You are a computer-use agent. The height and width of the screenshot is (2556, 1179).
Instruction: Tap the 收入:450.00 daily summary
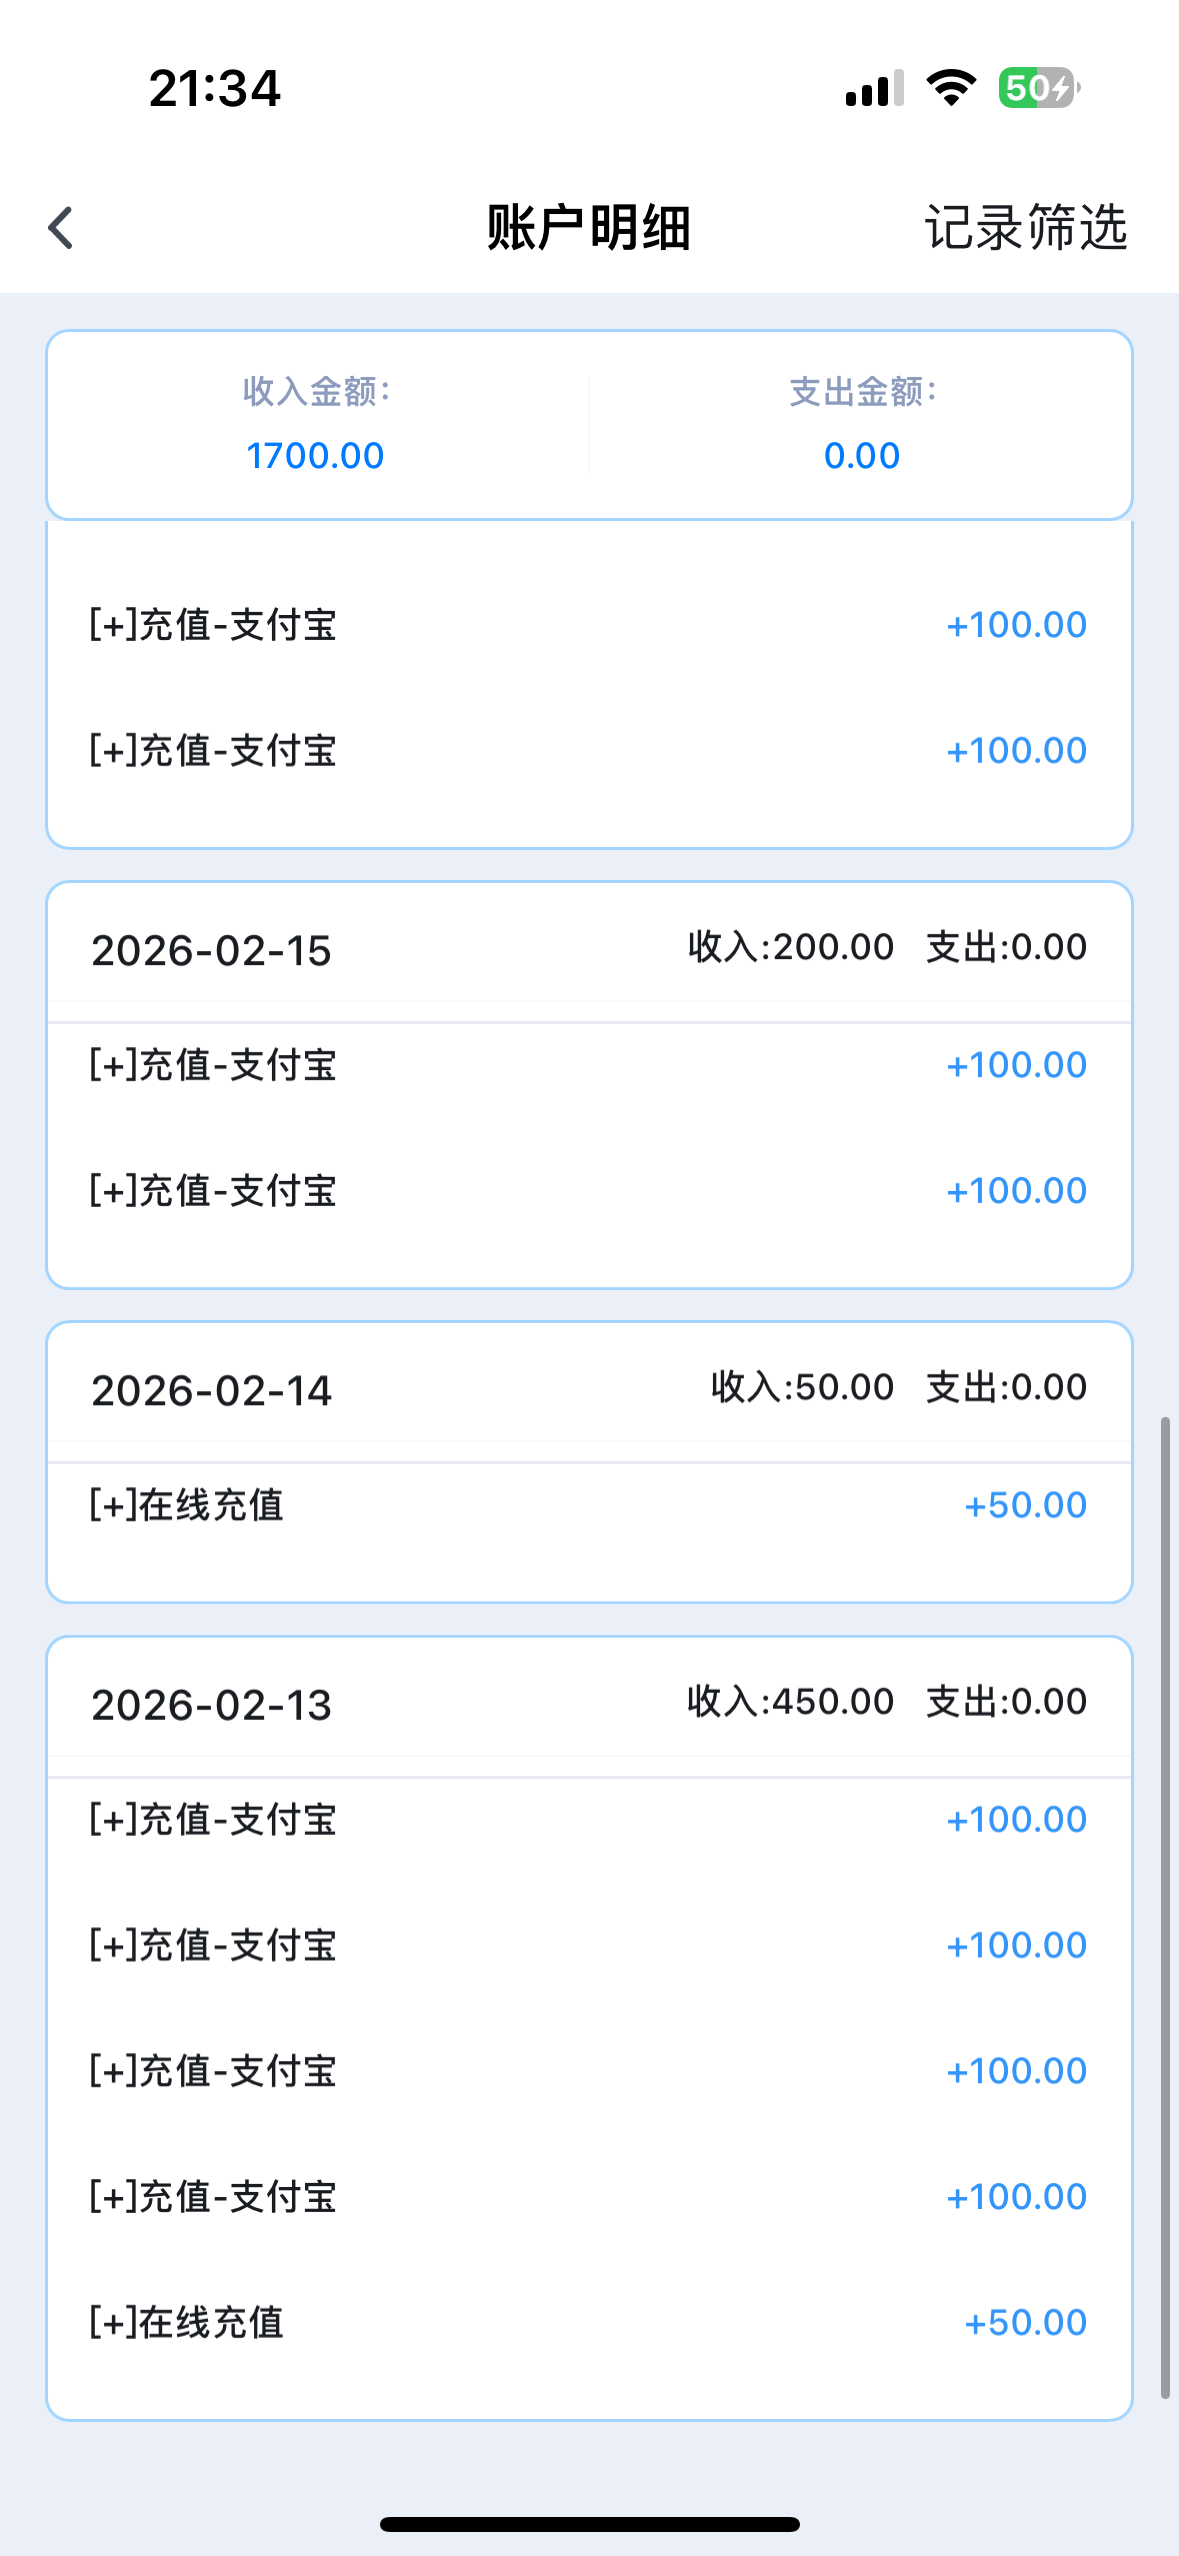tap(790, 1701)
